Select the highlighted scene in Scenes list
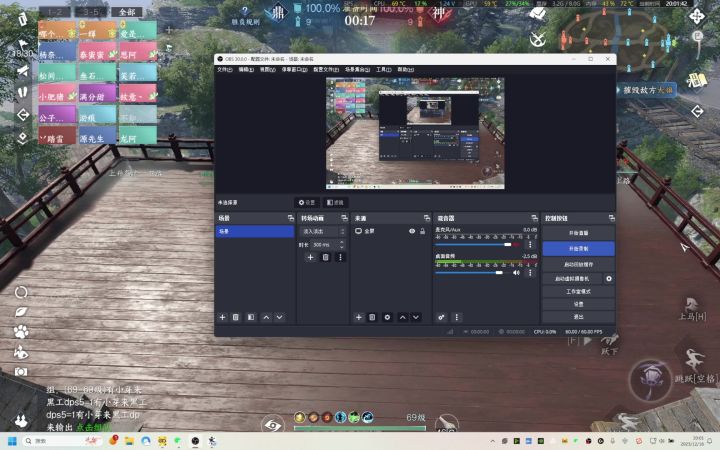720x450 pixels. pyautogui.click(x=255, y=231)
